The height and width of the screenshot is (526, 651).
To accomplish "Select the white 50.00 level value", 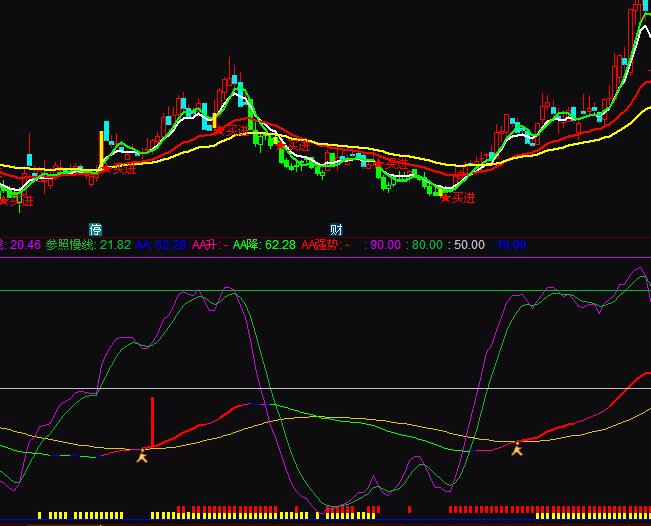I will pyautogui.click(x=469, y=244).
